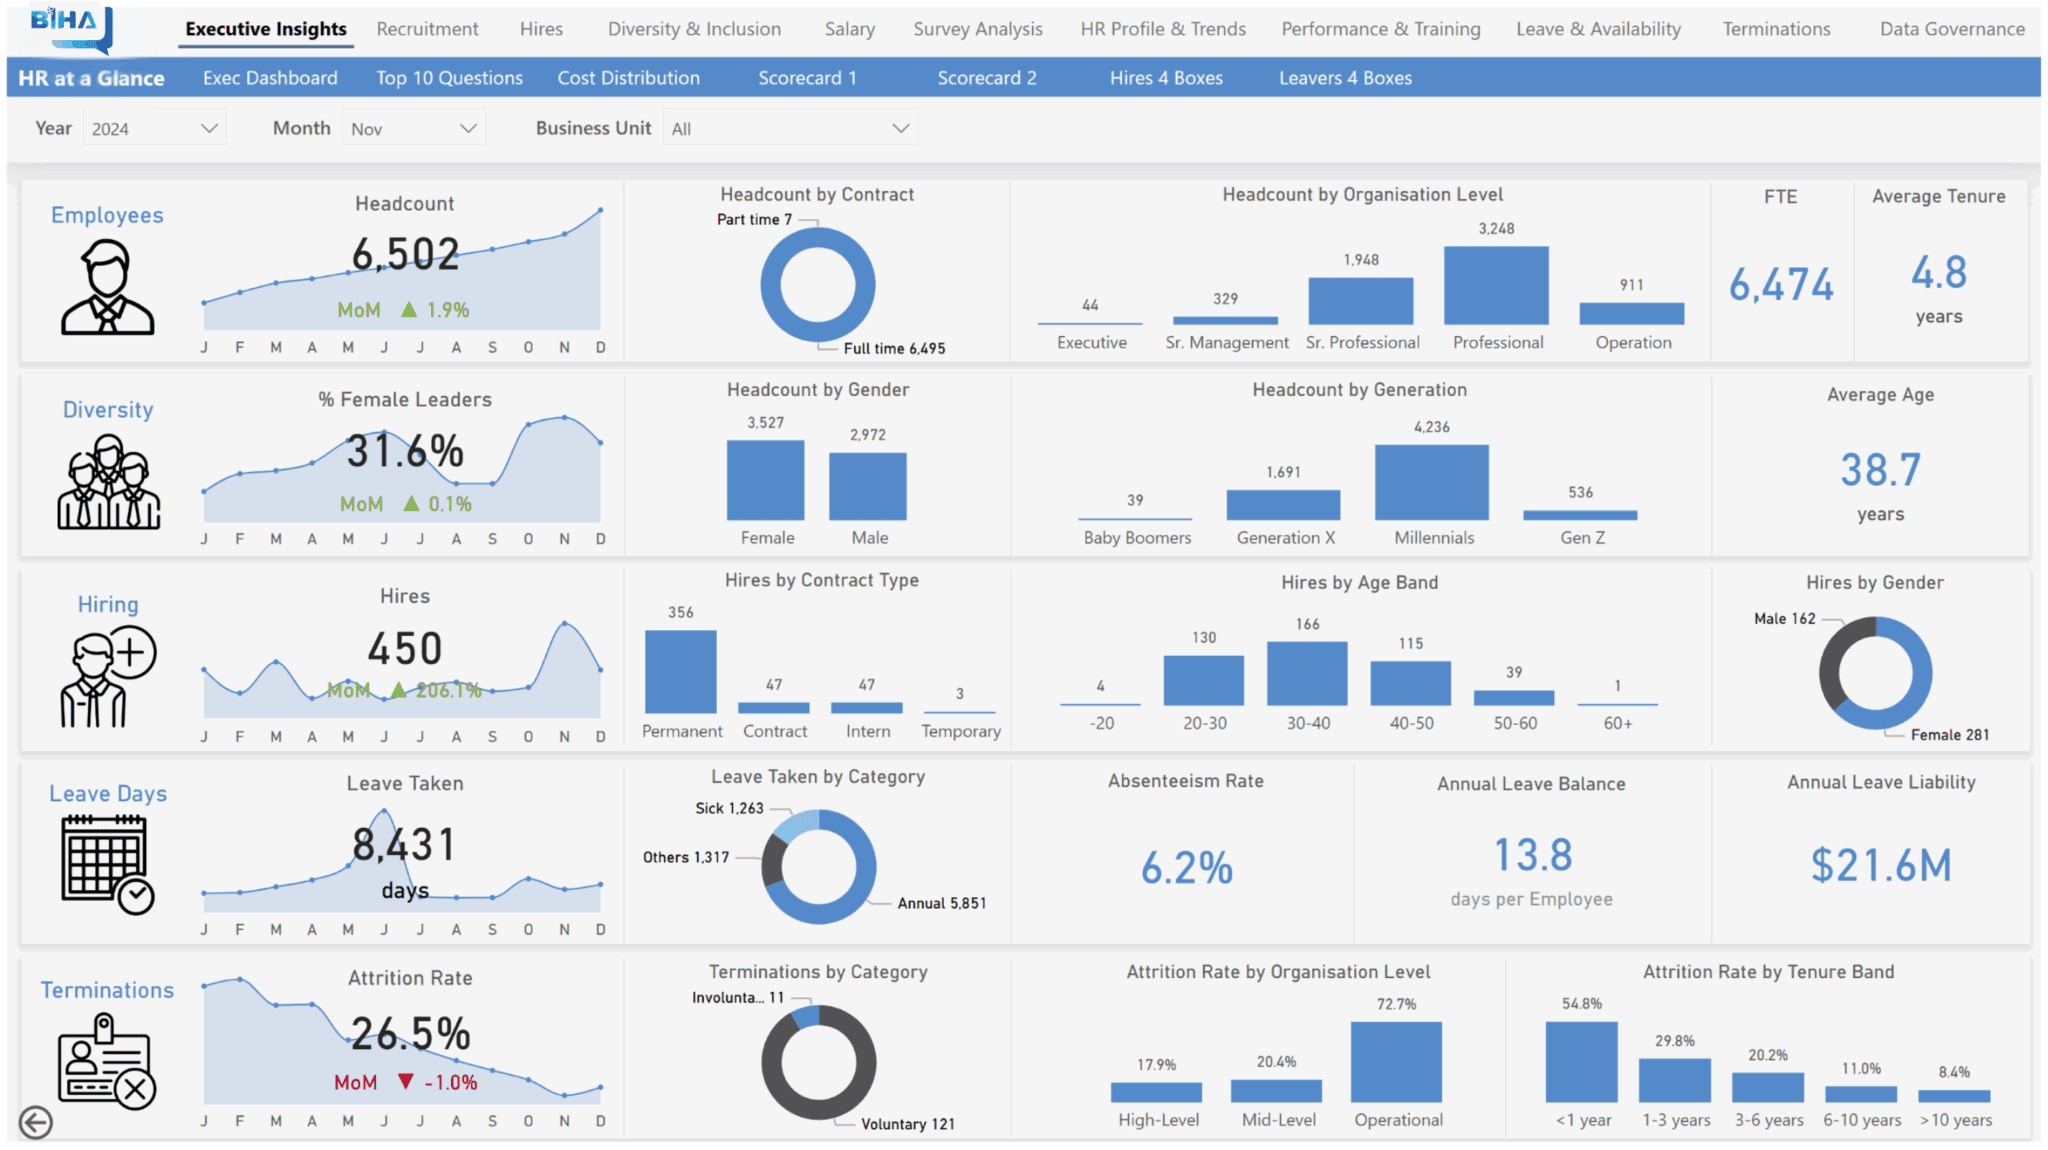The height and width of the screenshot is (1150, 2048).
Task: Open the Year 2024 dropdown
Action: [154, 129]
